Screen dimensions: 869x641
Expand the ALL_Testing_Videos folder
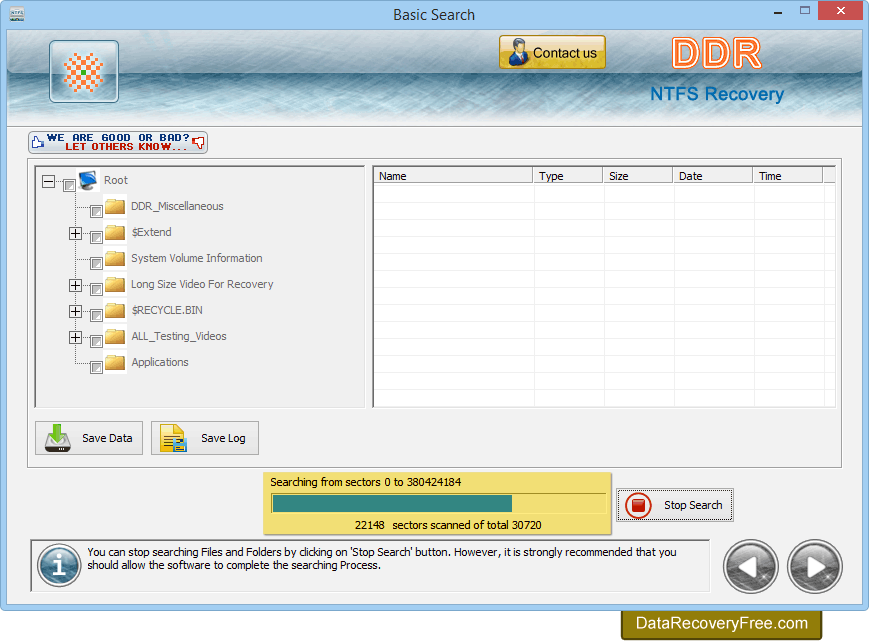[x=75, y=337]
